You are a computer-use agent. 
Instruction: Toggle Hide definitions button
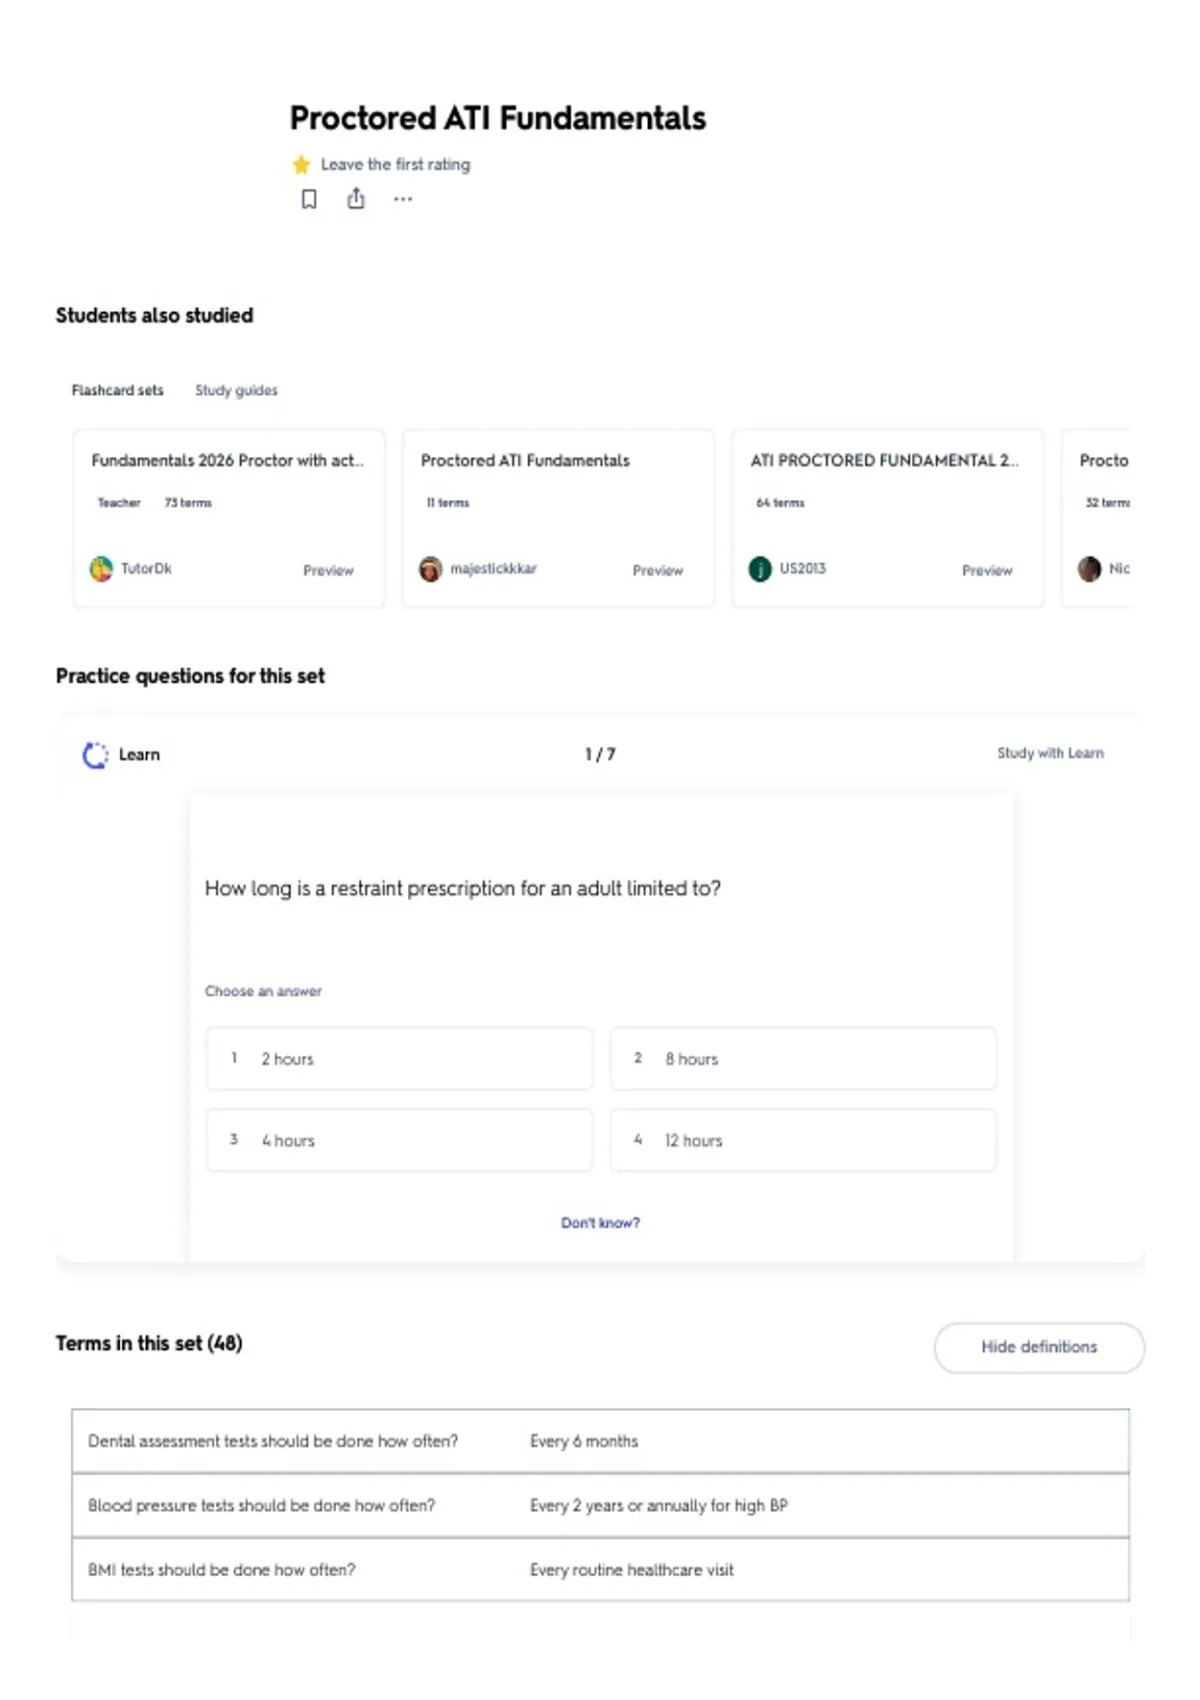1039,1347
